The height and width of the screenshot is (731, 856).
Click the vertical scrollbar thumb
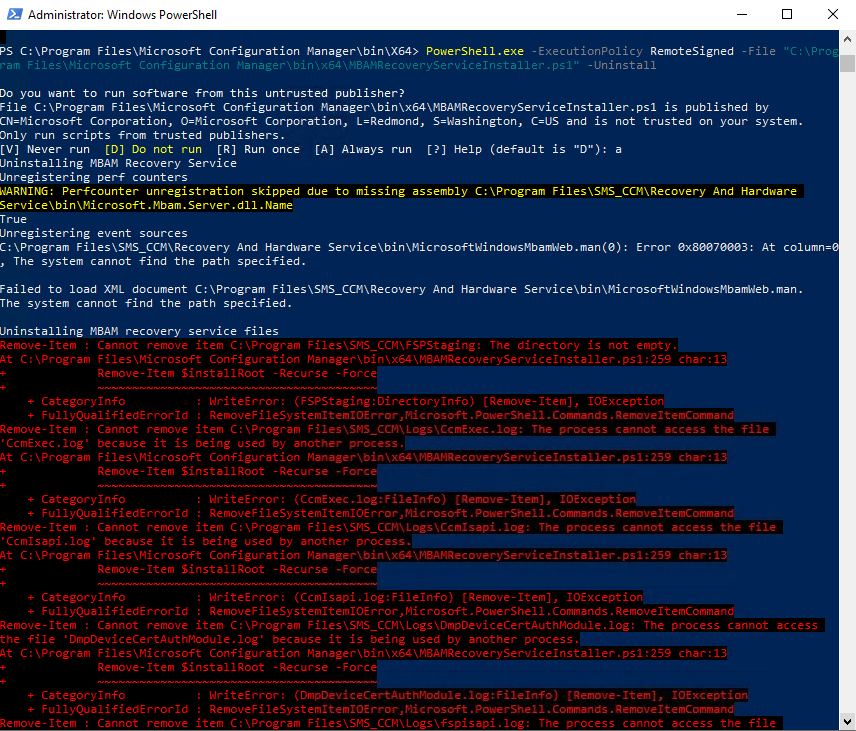847,63
